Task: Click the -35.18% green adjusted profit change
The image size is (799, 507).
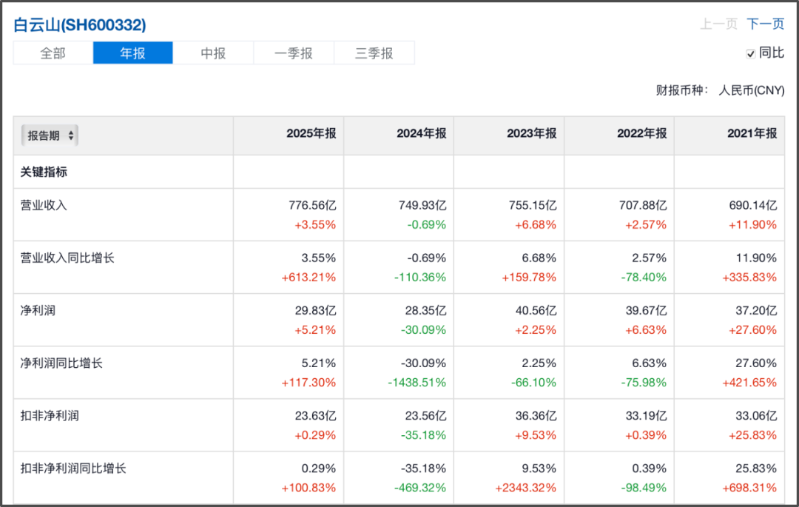Action: (x=423, y=436)
